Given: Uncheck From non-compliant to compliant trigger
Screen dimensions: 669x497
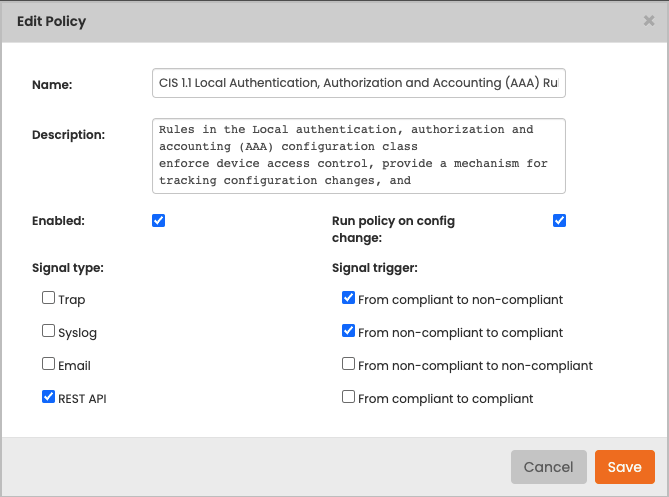Looking at the screenshot, I should pos(348,331).
